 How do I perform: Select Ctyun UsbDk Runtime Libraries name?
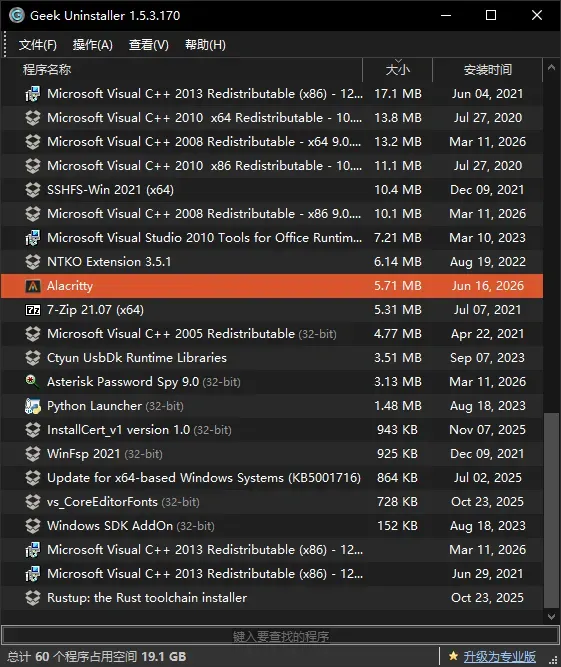pos(137,358)
